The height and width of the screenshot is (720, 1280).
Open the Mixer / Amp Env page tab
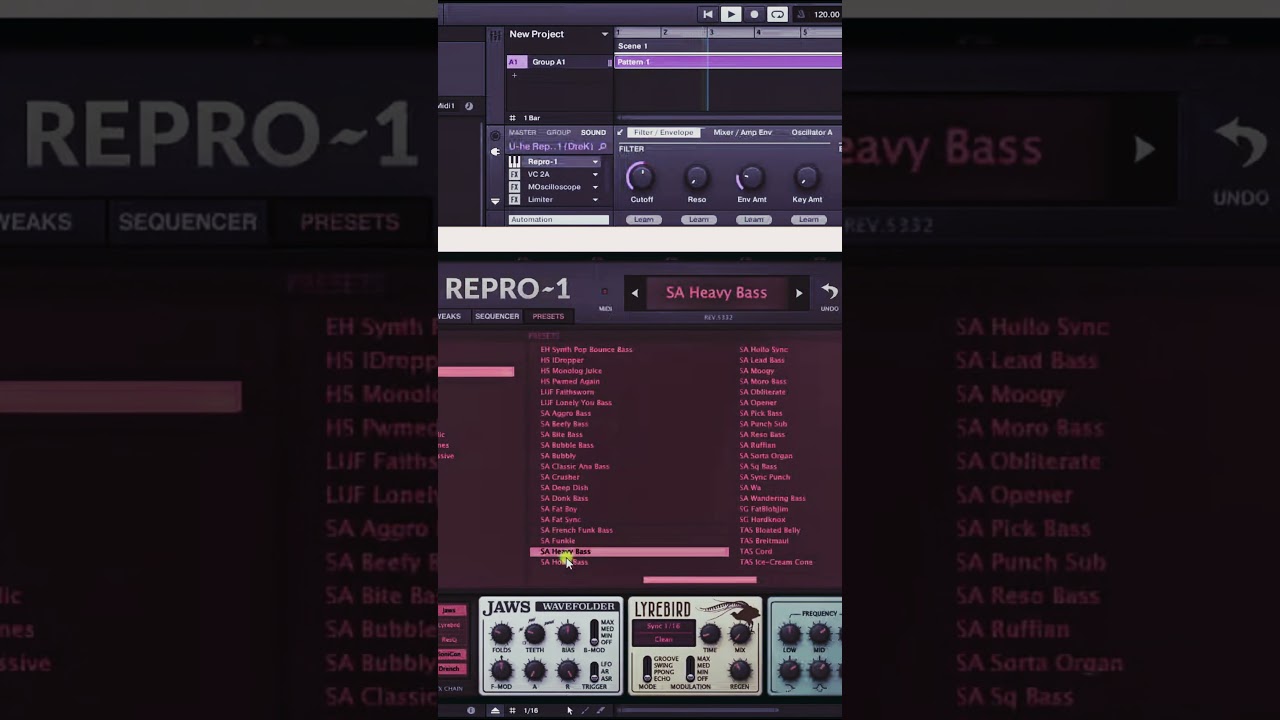tap(742, 132)
